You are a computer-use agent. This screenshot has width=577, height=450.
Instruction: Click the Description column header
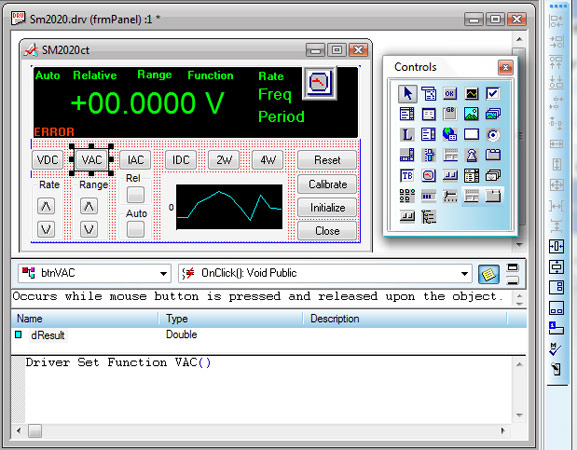point(405,319)
